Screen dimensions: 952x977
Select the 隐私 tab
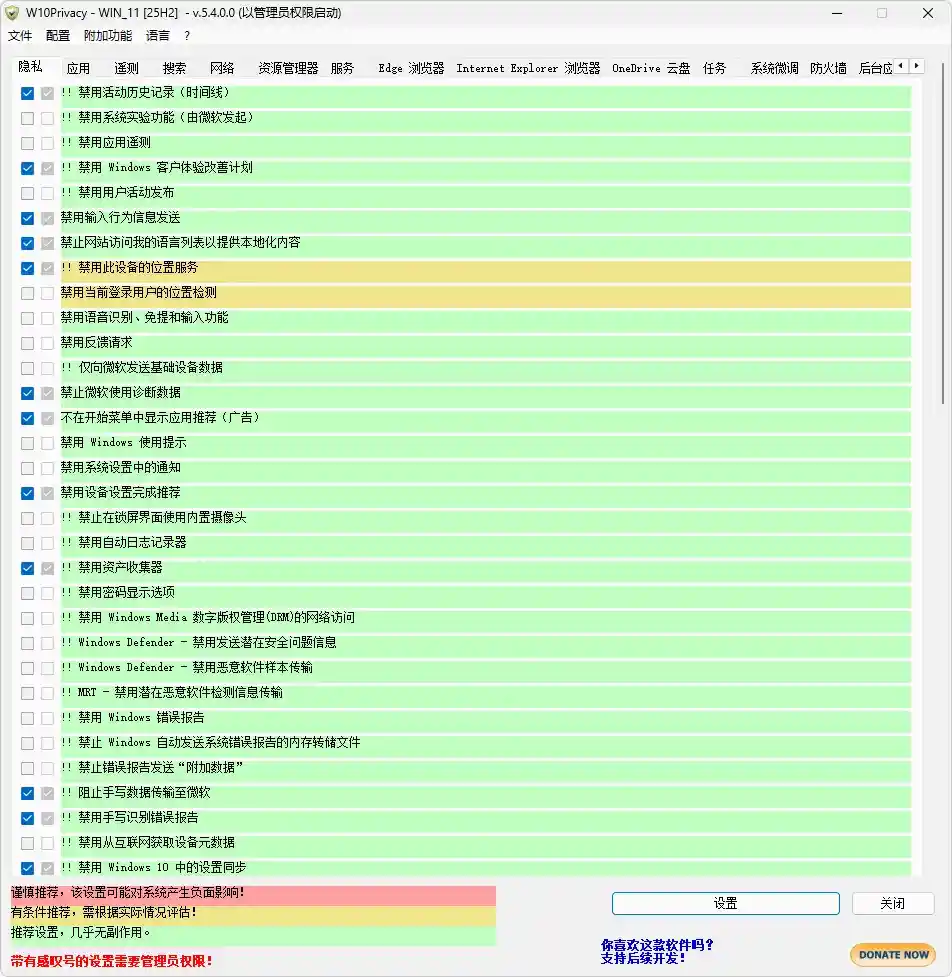point(31,66)
